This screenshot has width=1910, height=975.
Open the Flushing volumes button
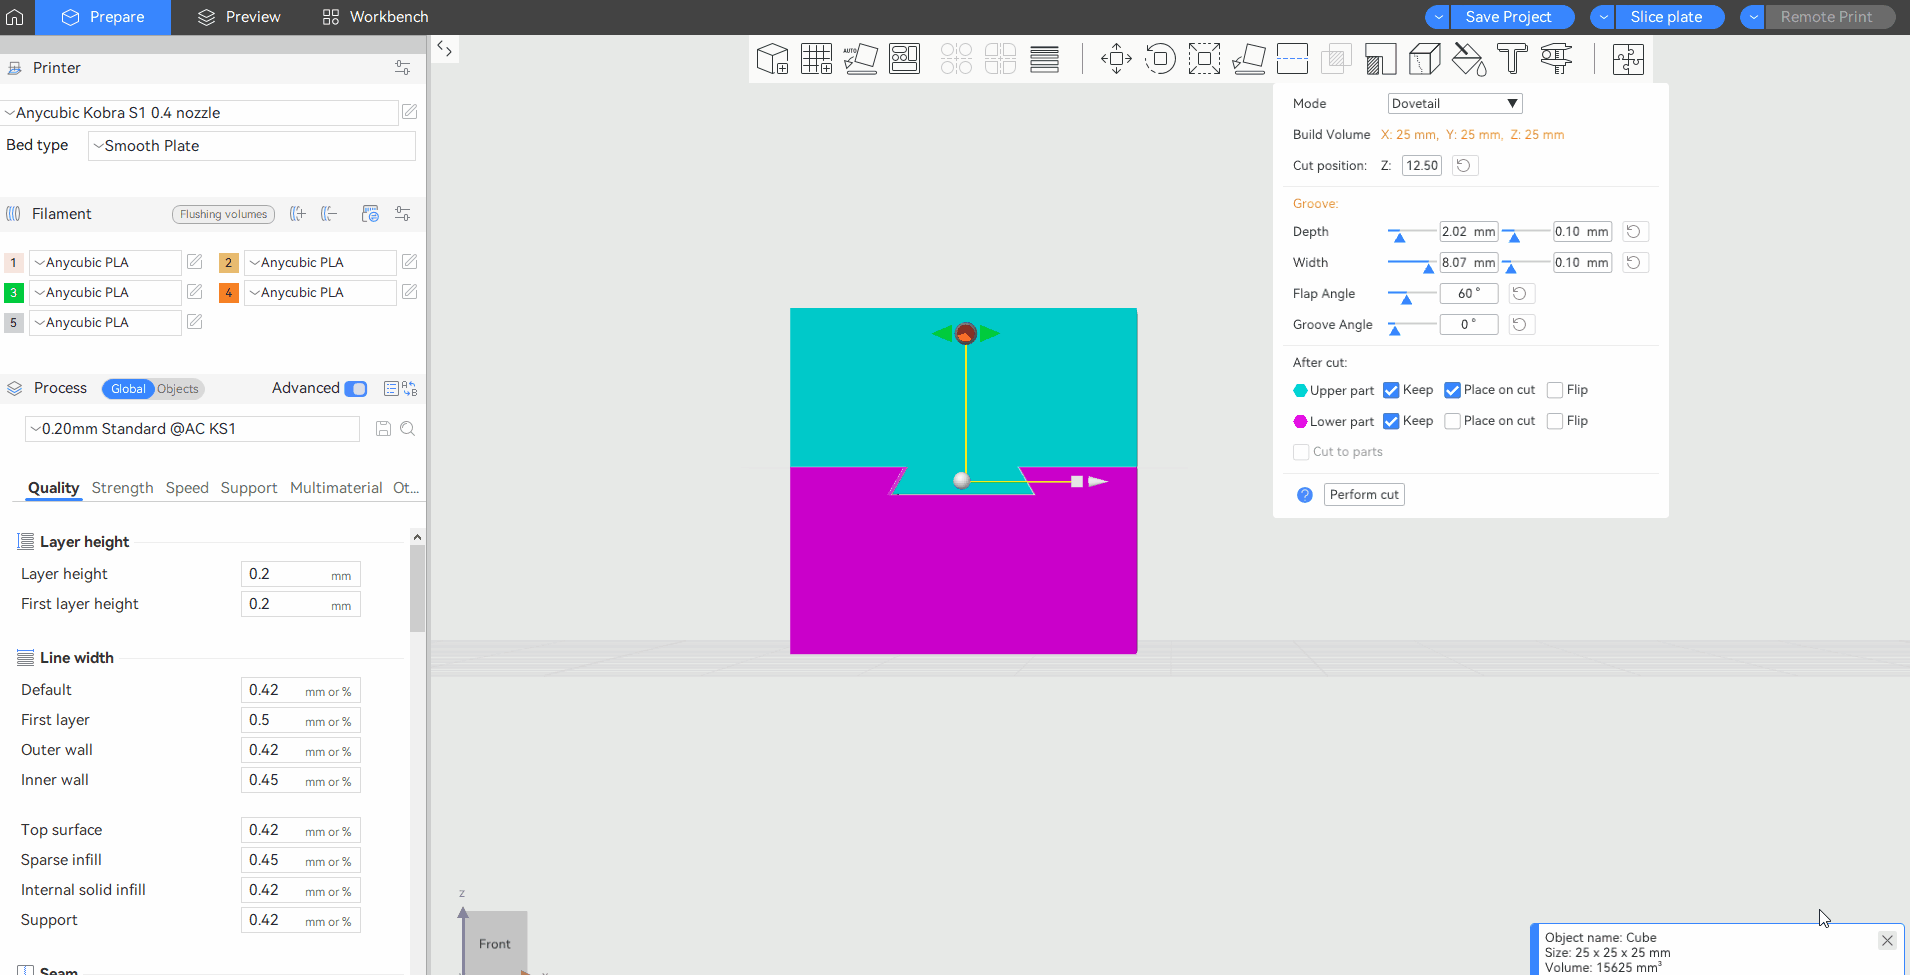click(x=223, y=214)
